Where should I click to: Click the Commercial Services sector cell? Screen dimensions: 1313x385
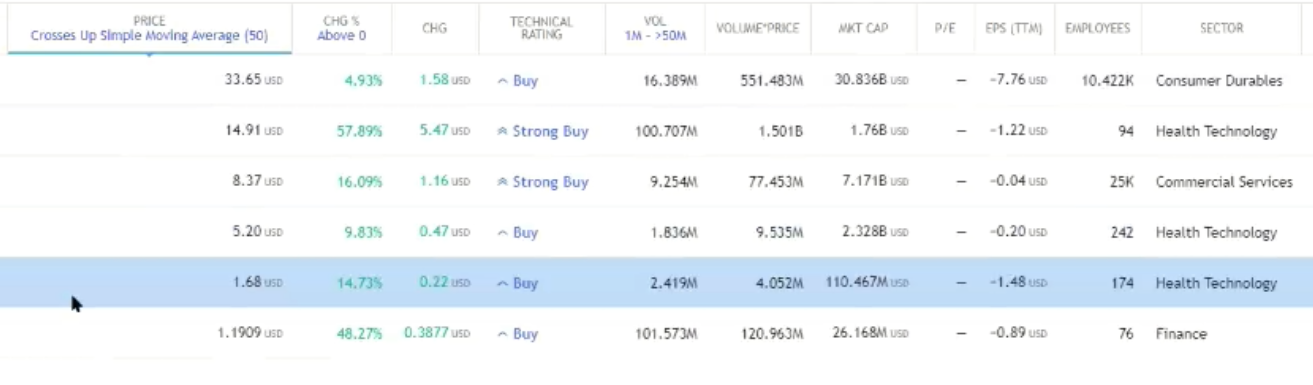[1224, 182]
